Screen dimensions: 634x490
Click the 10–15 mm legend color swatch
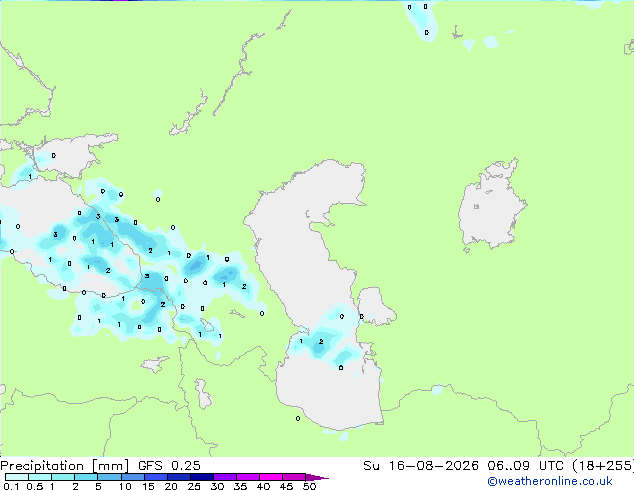pyautogui.click(x=132, y=477)
